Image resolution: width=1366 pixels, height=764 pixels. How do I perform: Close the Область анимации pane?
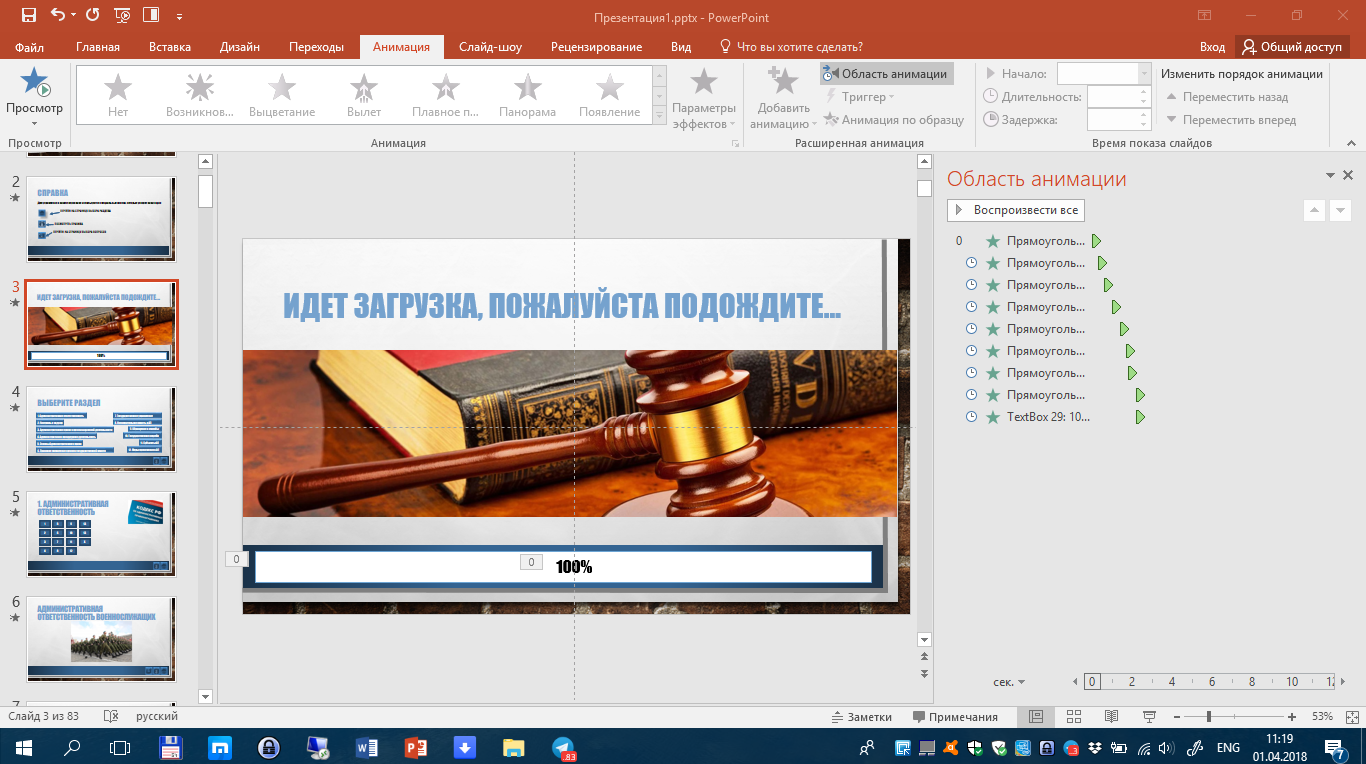coord(1348,175)
